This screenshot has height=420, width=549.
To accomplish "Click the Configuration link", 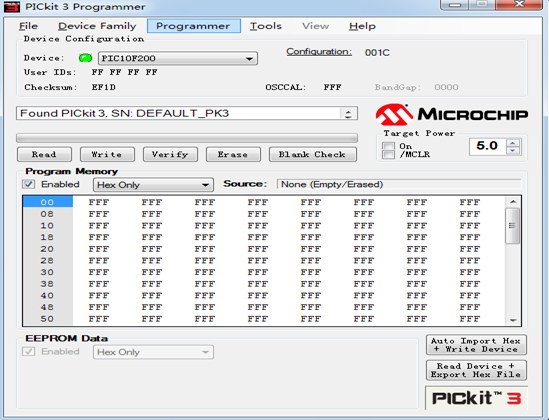I will pos(319,52).
